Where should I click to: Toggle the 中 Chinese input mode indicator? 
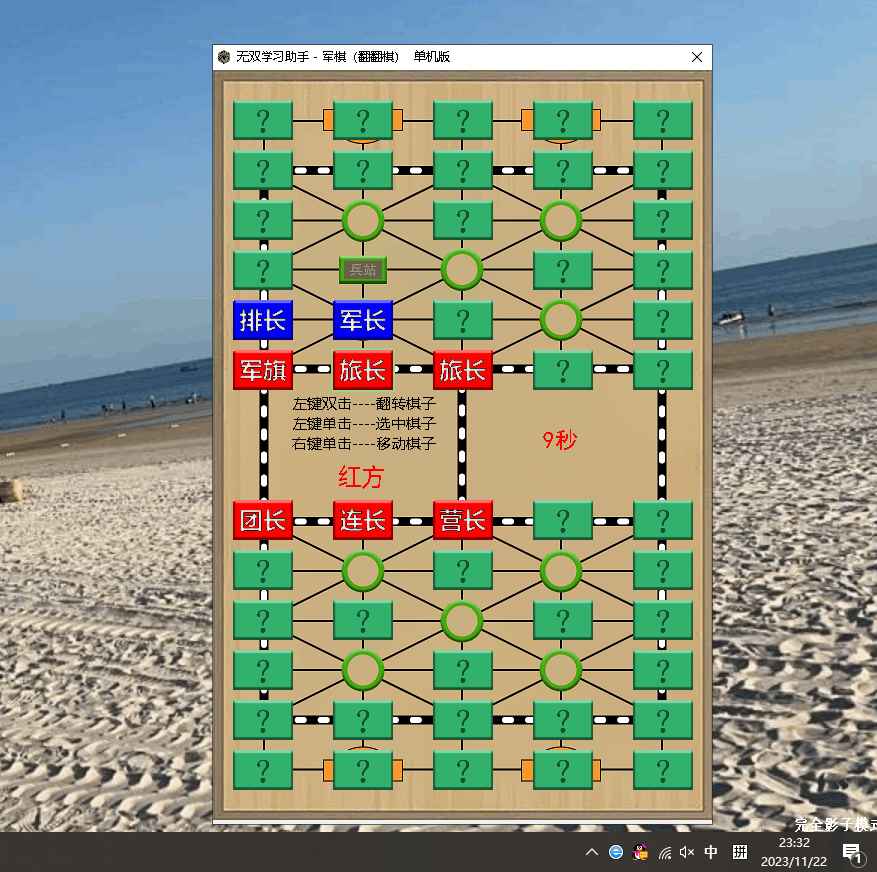711,852
